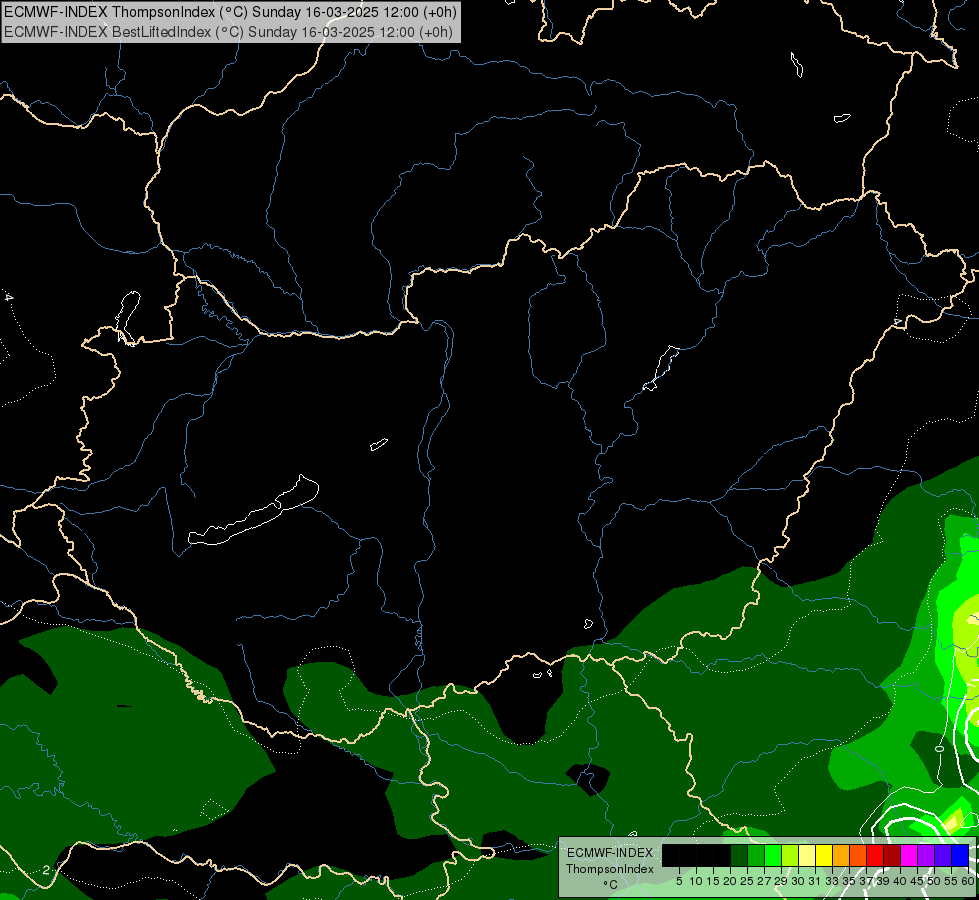Click the contour label '2' at bottom left
This screenshot has width=979, height=900.
(46, 870)
